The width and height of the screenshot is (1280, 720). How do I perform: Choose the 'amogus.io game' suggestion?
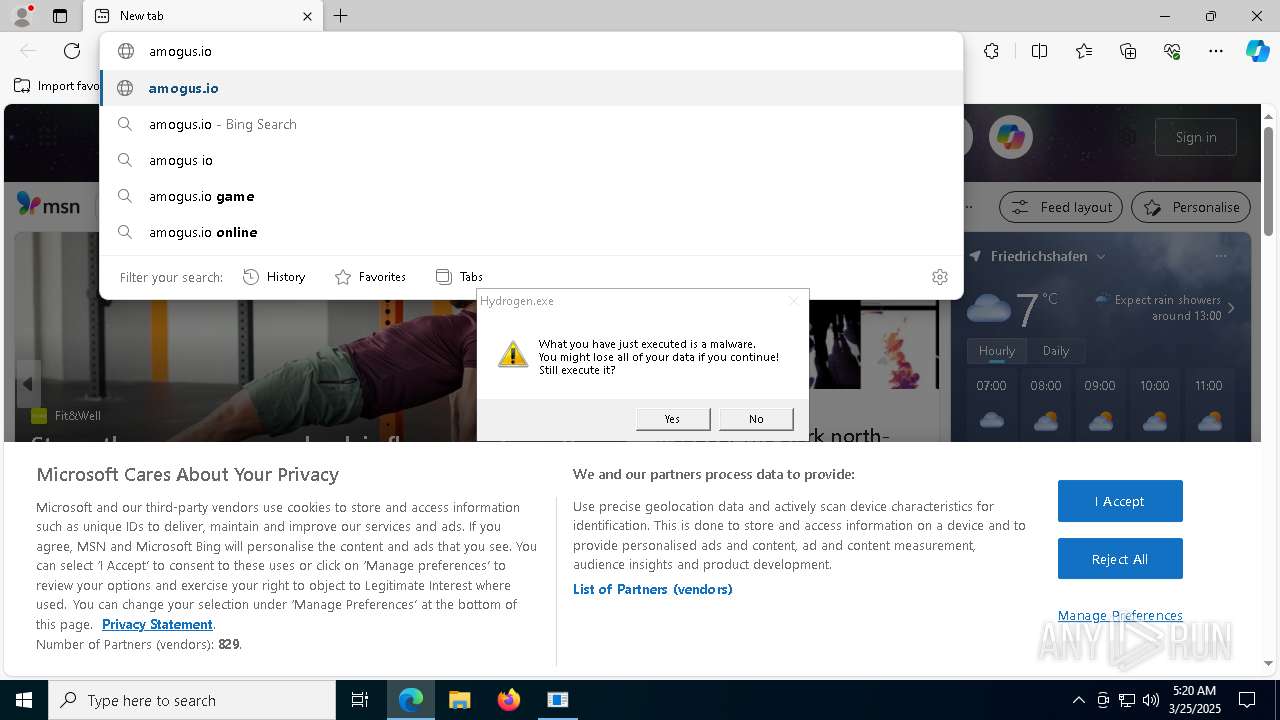coord(532,196)
